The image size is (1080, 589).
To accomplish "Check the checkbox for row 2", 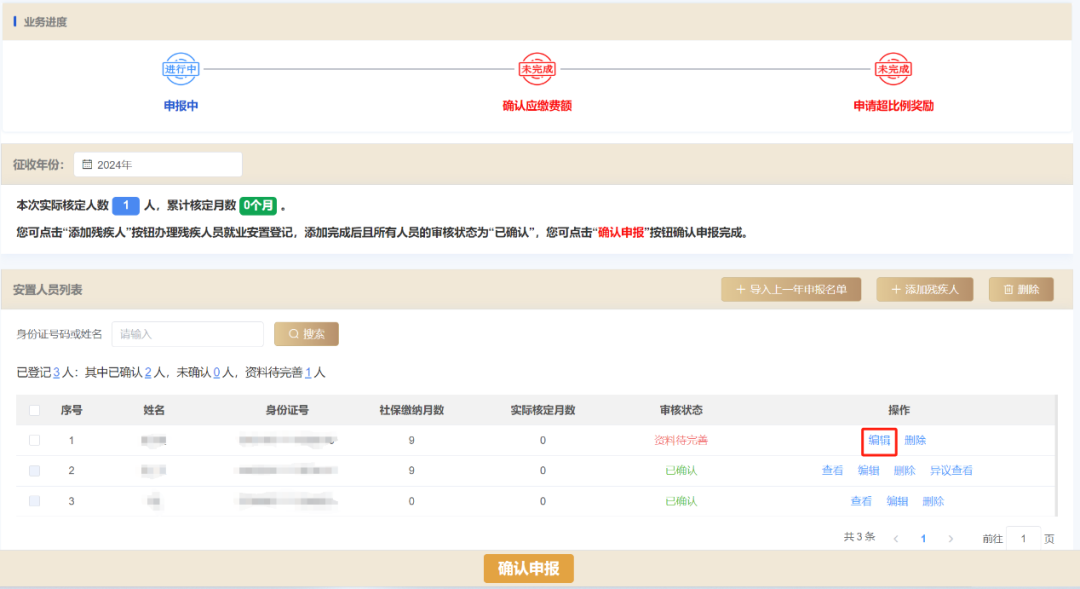I will tap(34, 470).
